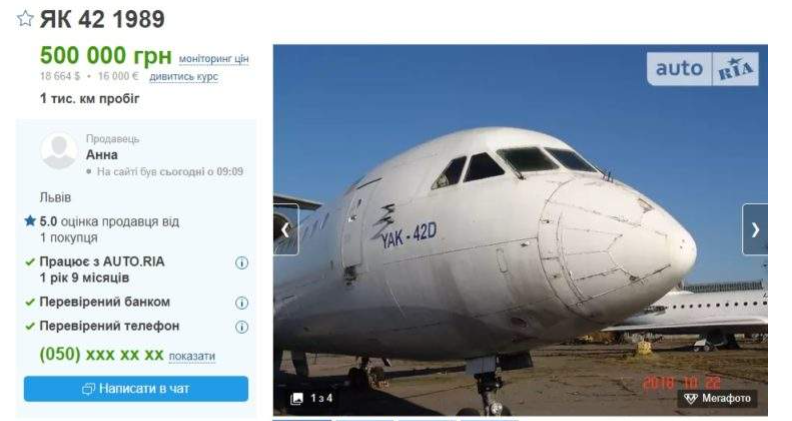Open the 'дивитись курс' link
This screenshot has width=792, height=421.
point(183,77)
